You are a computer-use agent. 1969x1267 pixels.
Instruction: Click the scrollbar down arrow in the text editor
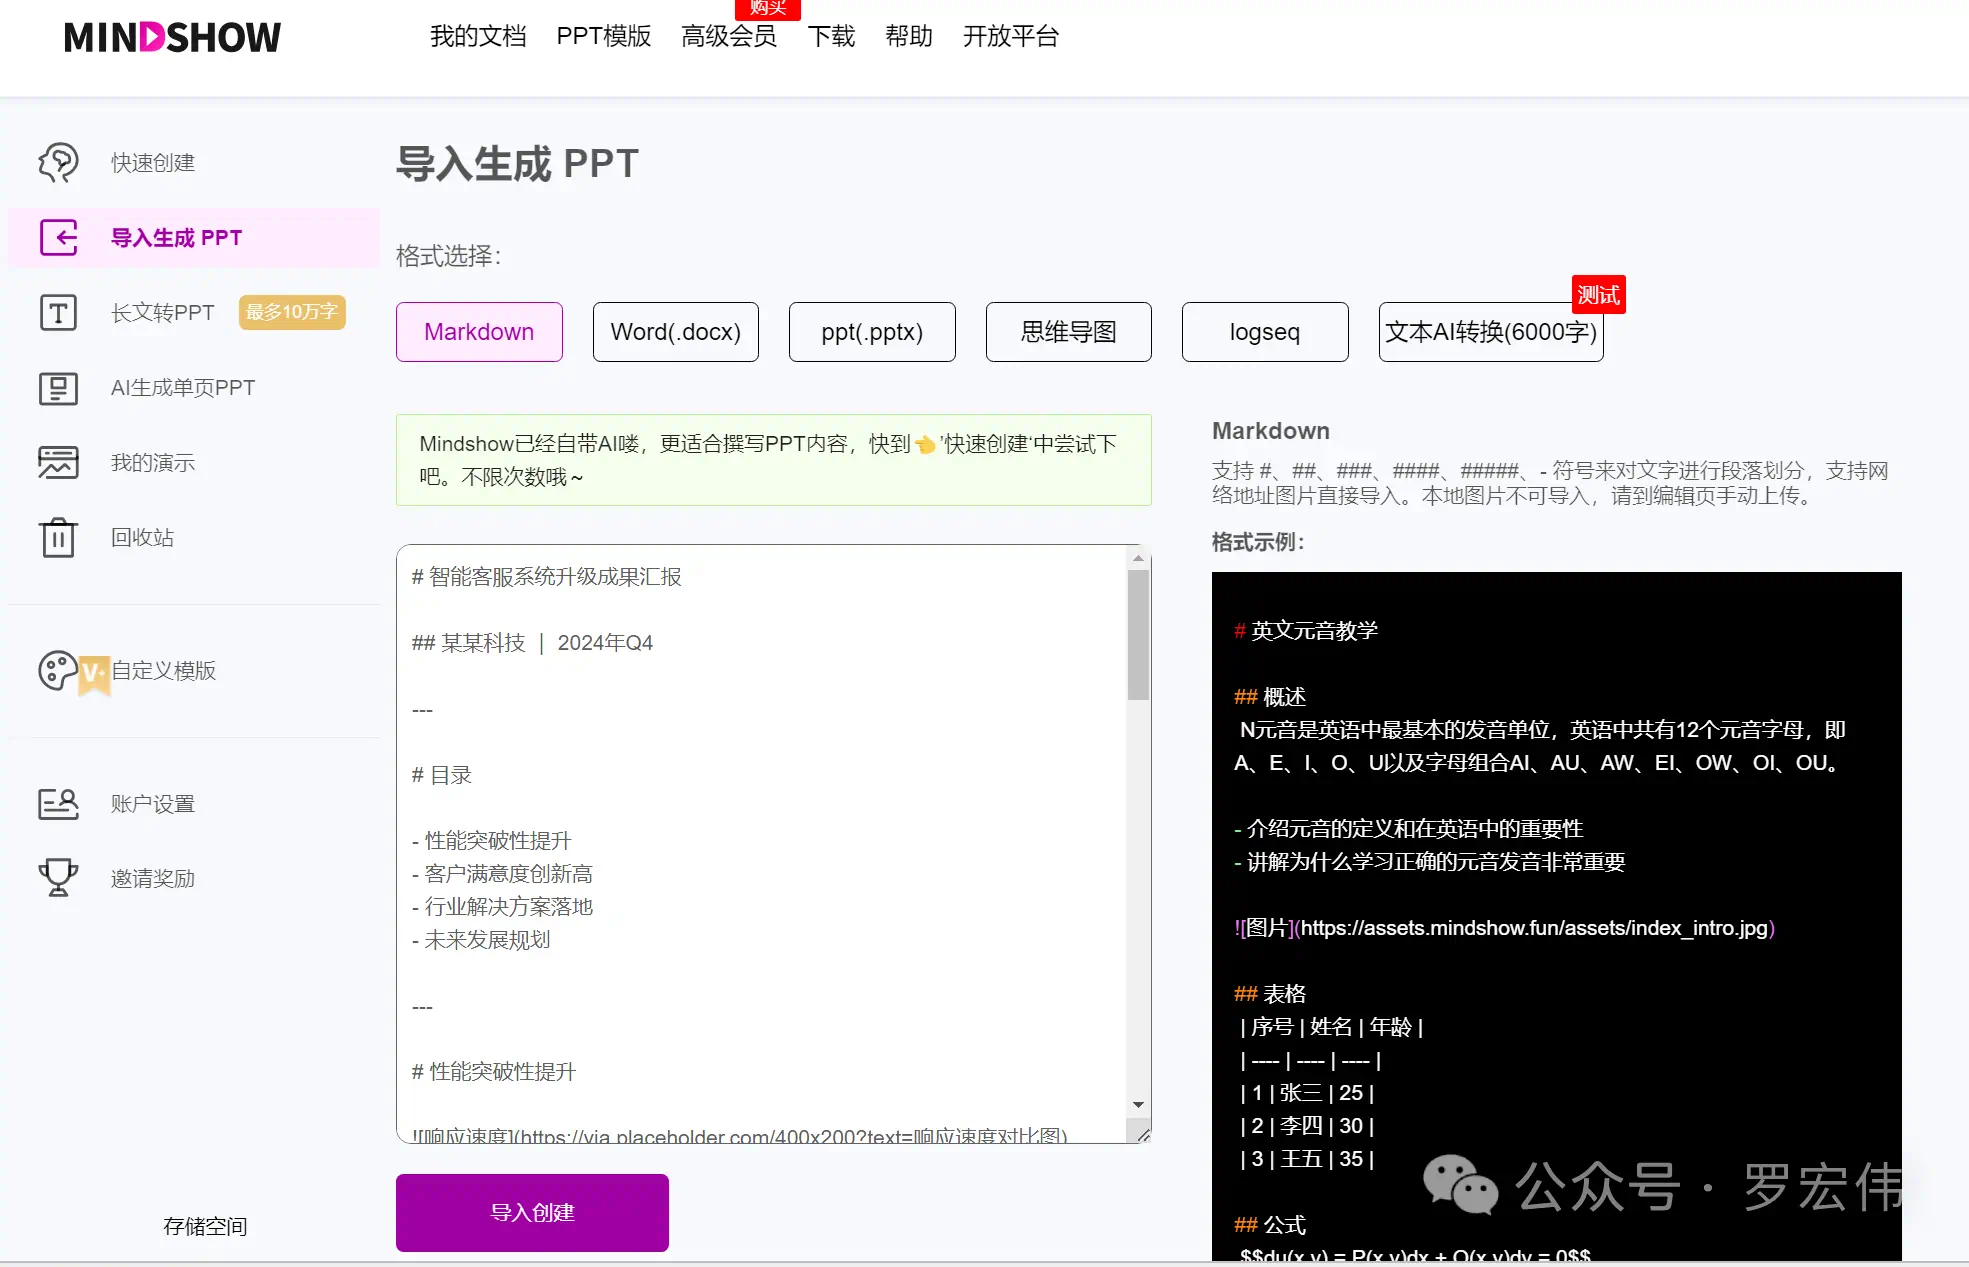tap(1138, 1105)
